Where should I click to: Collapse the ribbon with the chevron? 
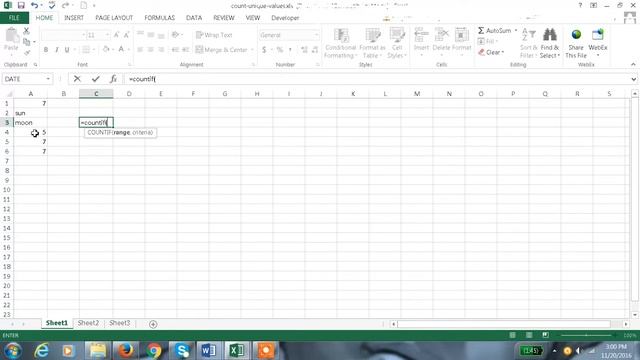(633, 64)
